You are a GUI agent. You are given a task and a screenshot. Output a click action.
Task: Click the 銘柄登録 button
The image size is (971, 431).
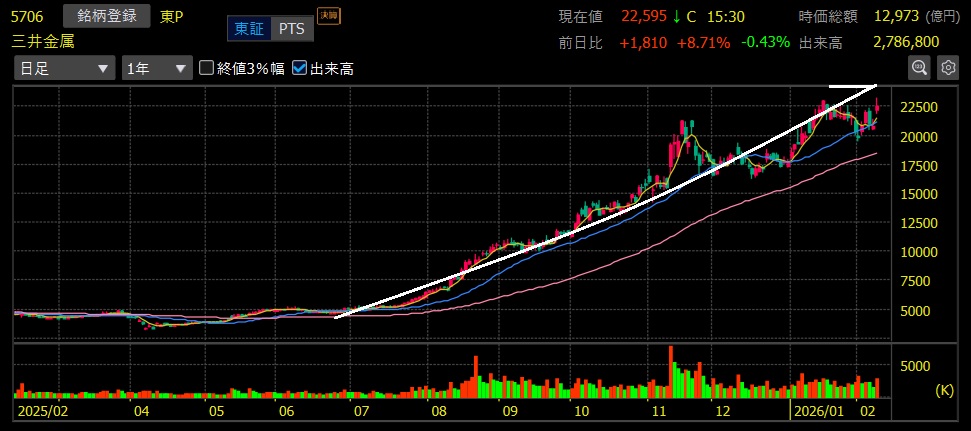[x=106, y=16]
